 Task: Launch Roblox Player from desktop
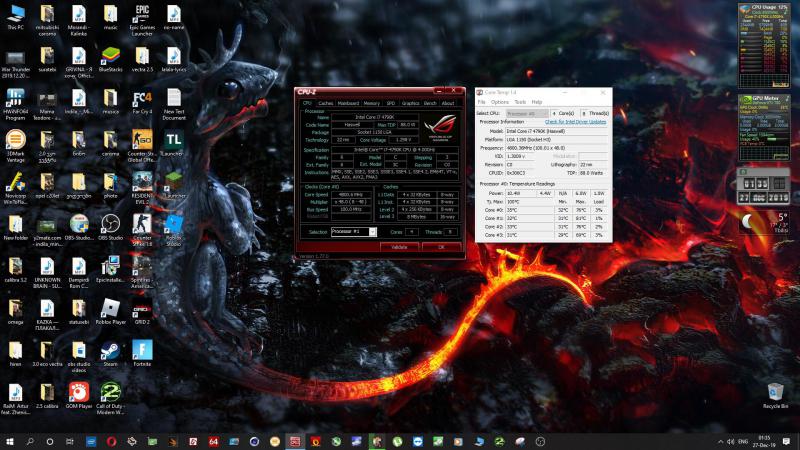pyautogui.click(x=110, y=308)
